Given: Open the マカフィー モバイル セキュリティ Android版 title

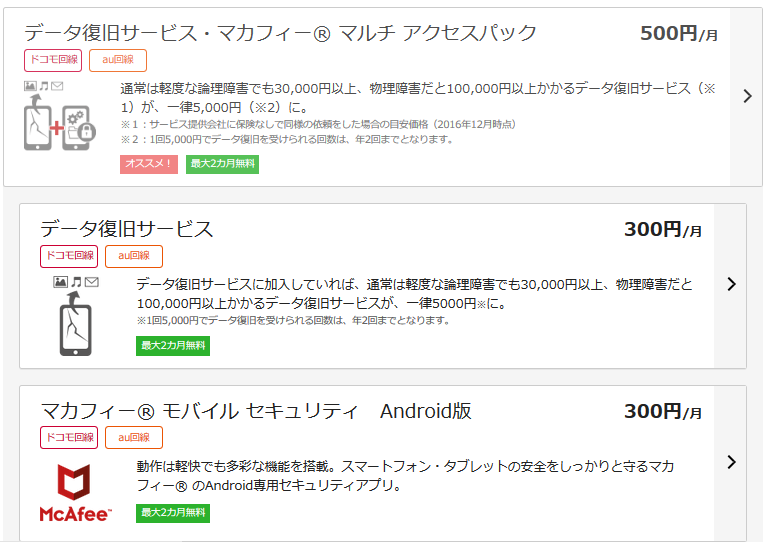Looking at the screenshot, I should coord(256,411).
